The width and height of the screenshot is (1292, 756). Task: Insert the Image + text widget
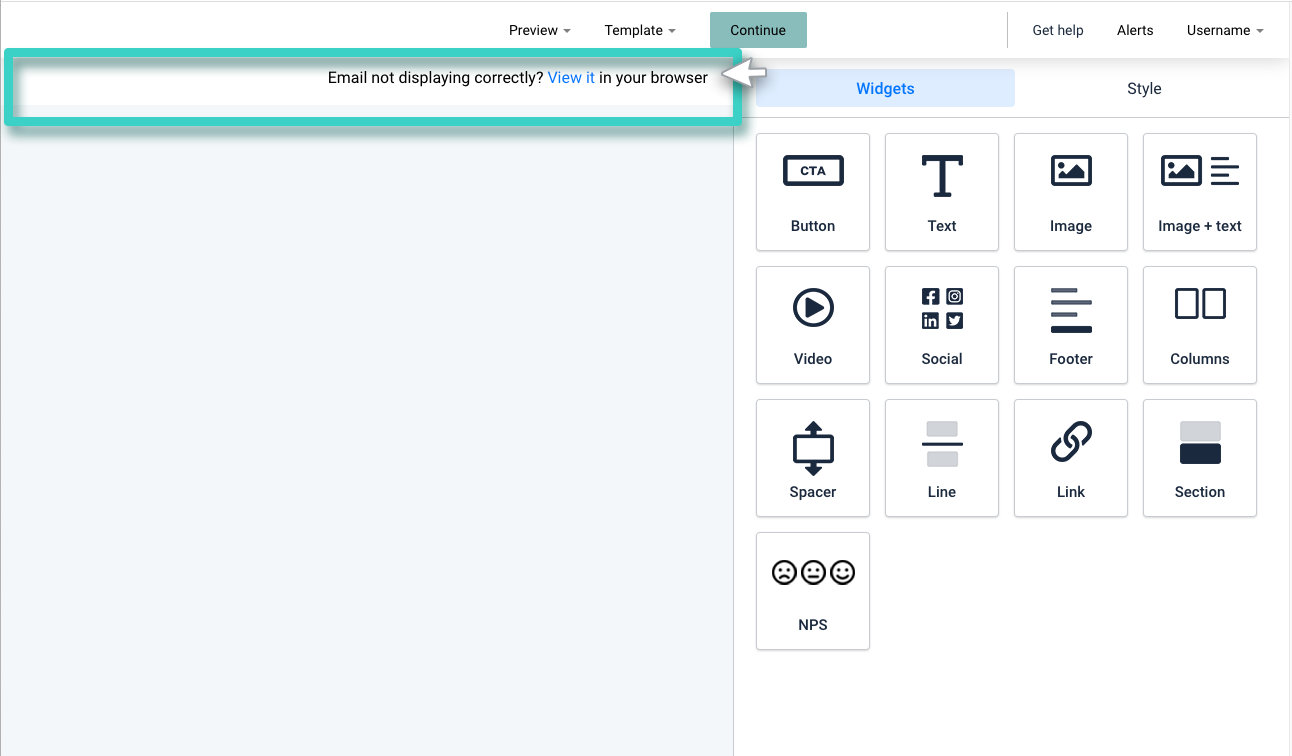point(1200,192)
